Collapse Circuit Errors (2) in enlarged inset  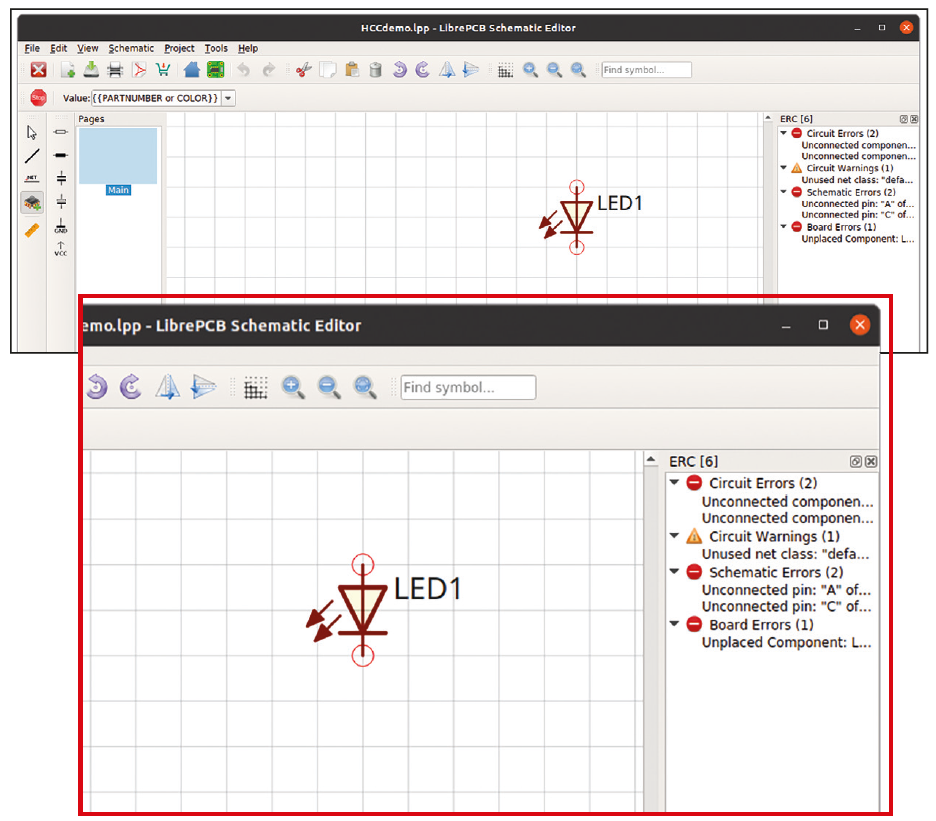[x=675, y=482]
